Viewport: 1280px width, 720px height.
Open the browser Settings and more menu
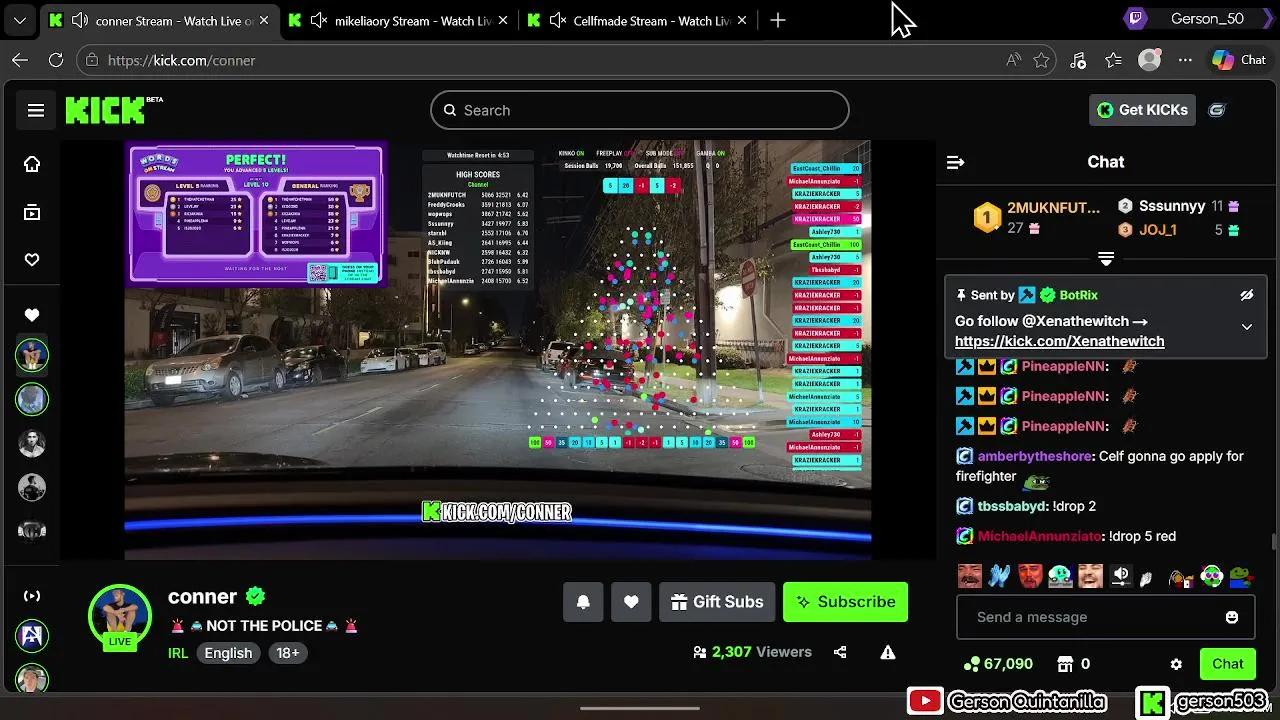[x=1185, y=60]
